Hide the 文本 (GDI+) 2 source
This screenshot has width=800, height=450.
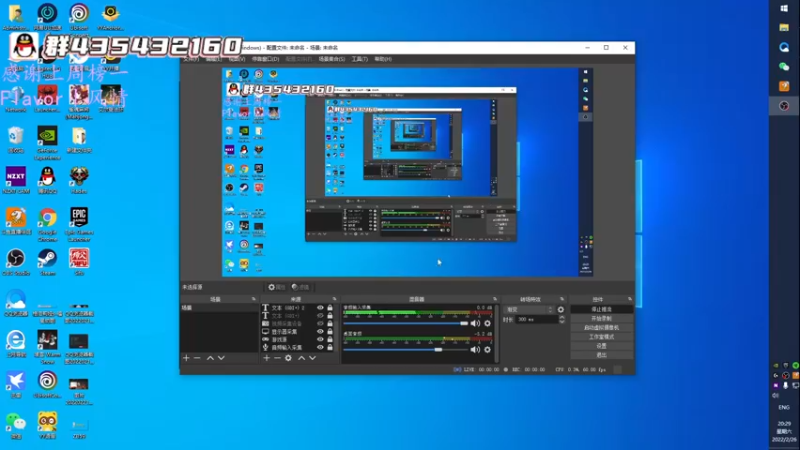click(x=320, y=308)
